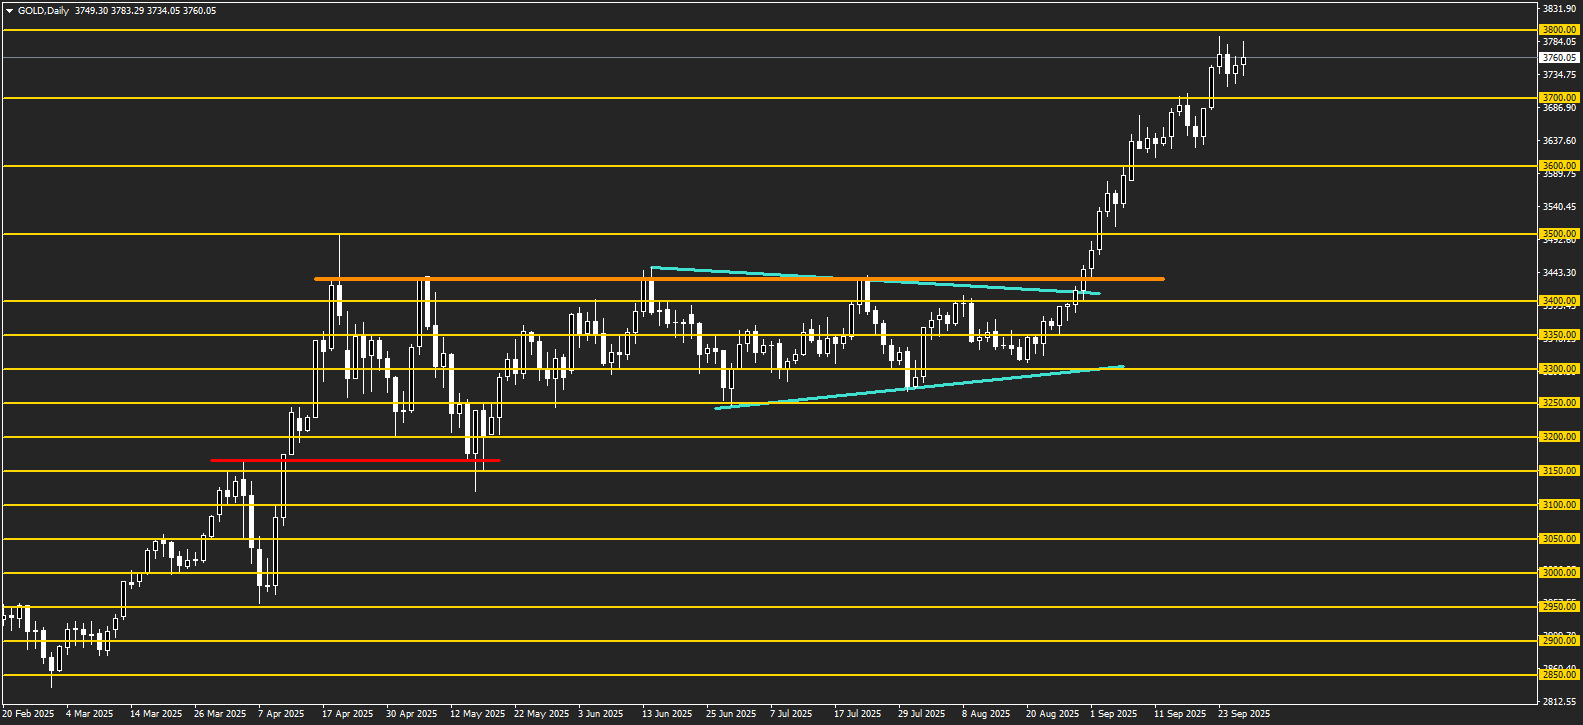This screenshot has width=1583, height=725.
Task: Click the 3200.00 price level label
Action: click(1560, 437)
